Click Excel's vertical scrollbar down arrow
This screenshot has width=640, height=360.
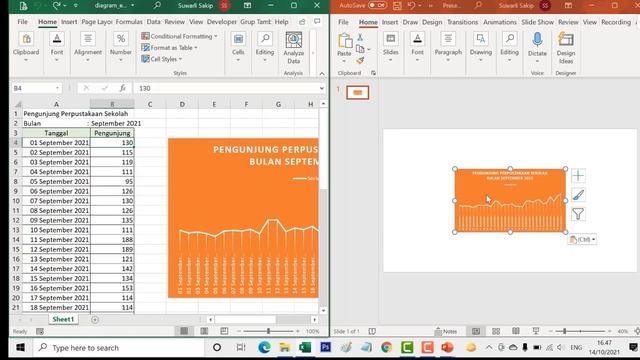coord(323,310)
